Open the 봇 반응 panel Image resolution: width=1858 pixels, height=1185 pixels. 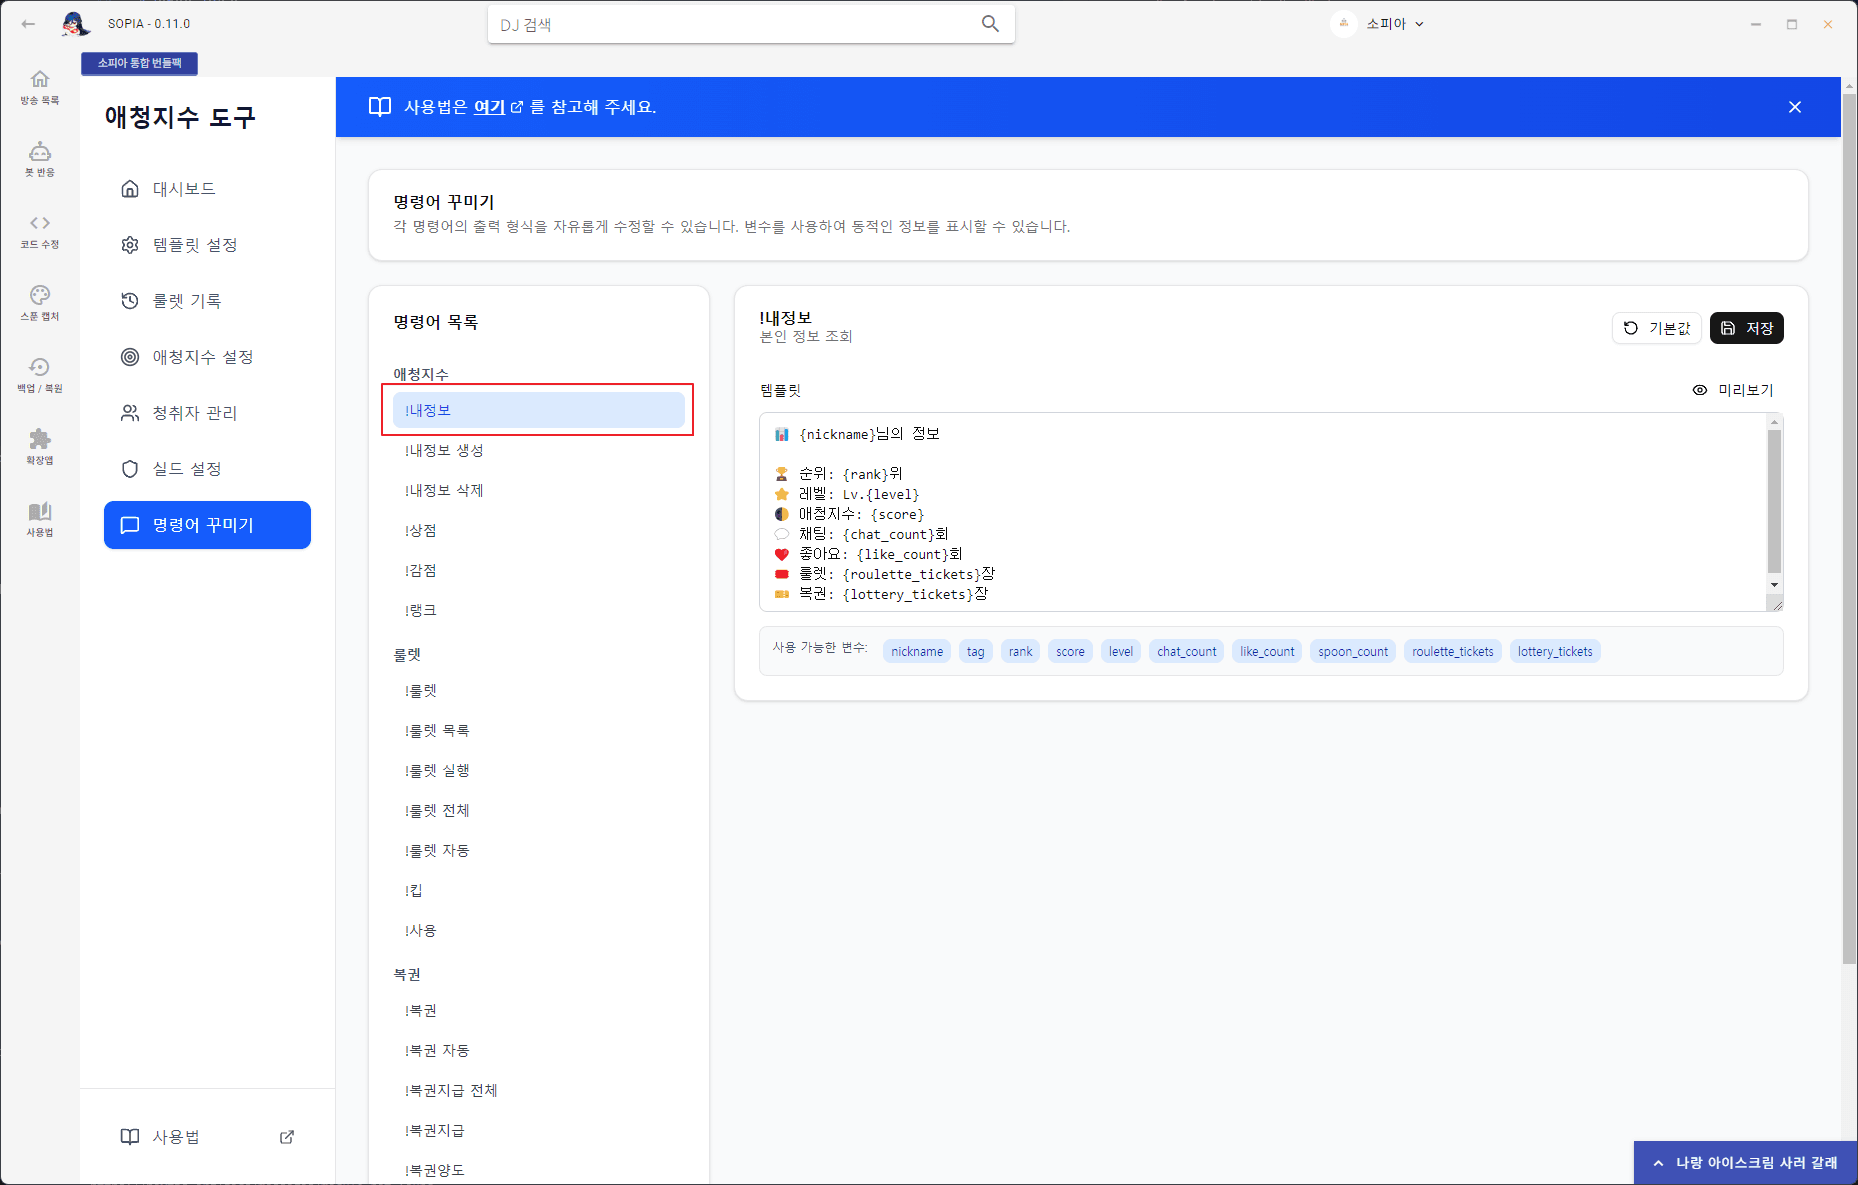coord(39,158)
